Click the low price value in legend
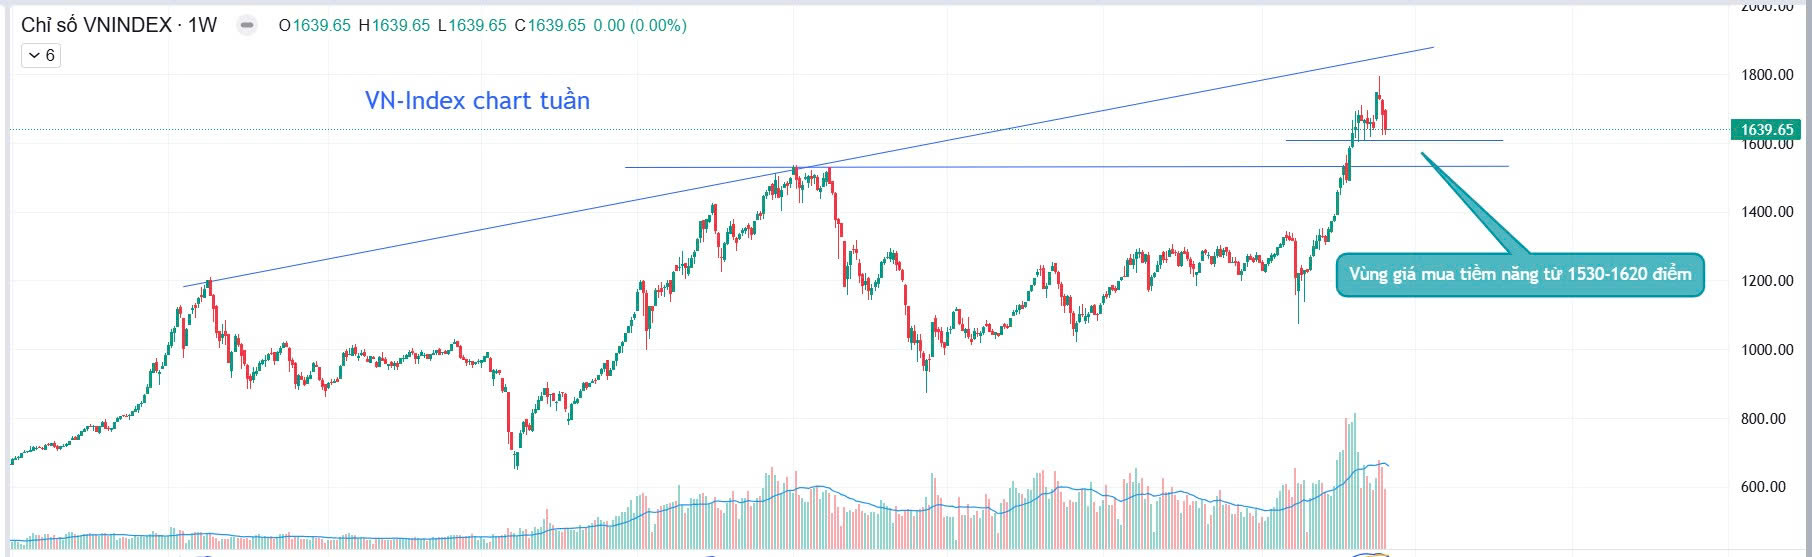The width and height of the screenshot is (1812, 557). (477, 25)
